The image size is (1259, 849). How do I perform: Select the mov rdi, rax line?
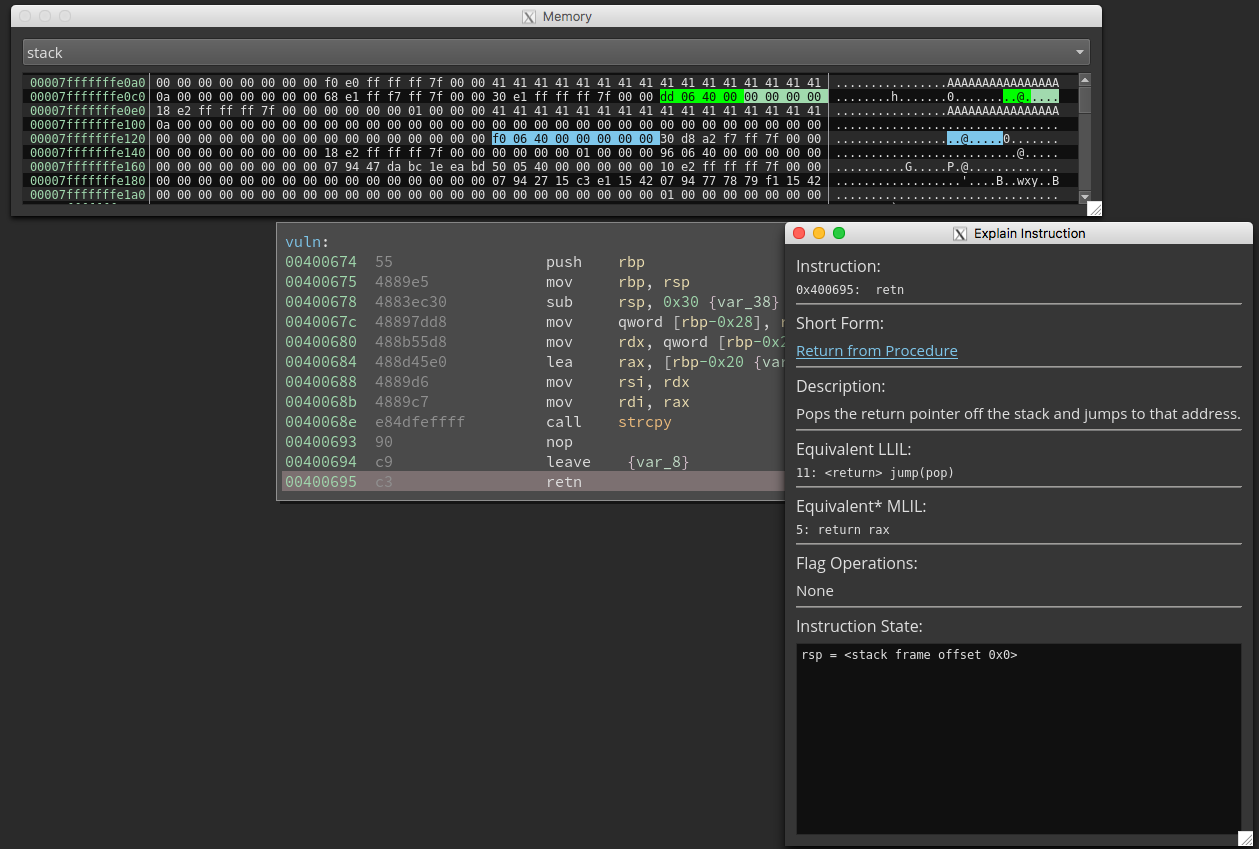click(x=533, y=402)
